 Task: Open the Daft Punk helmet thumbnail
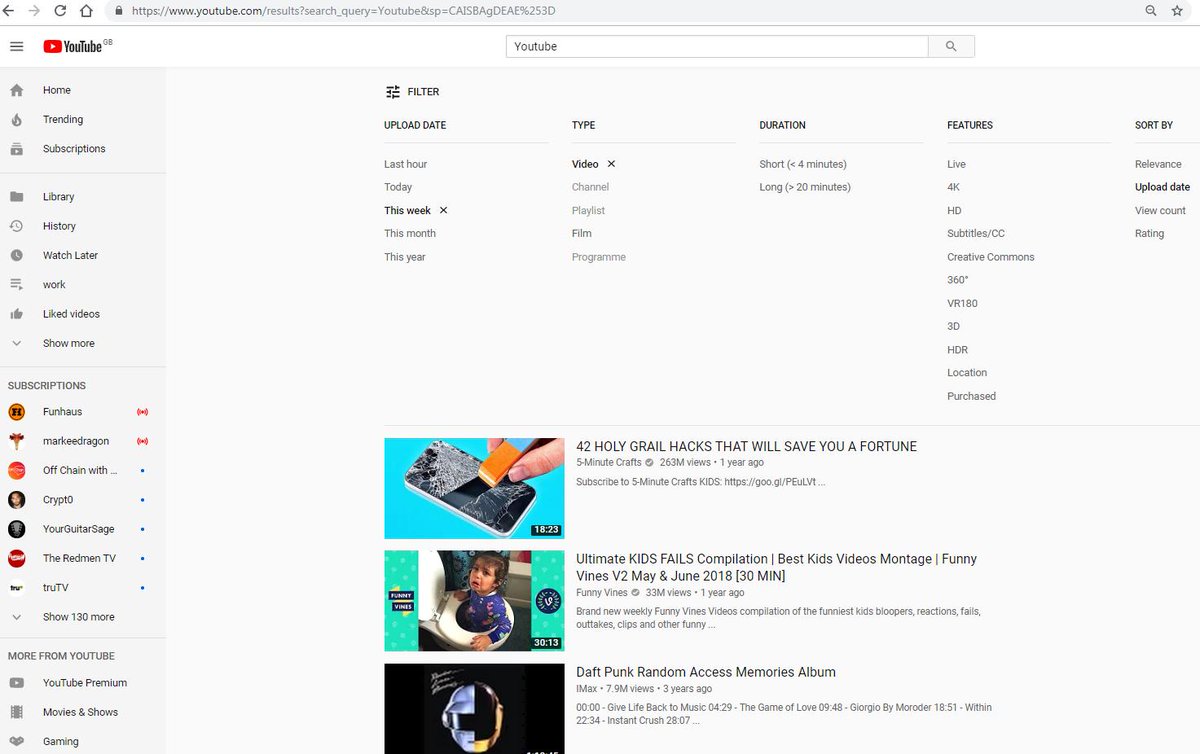tap(474, 709)
